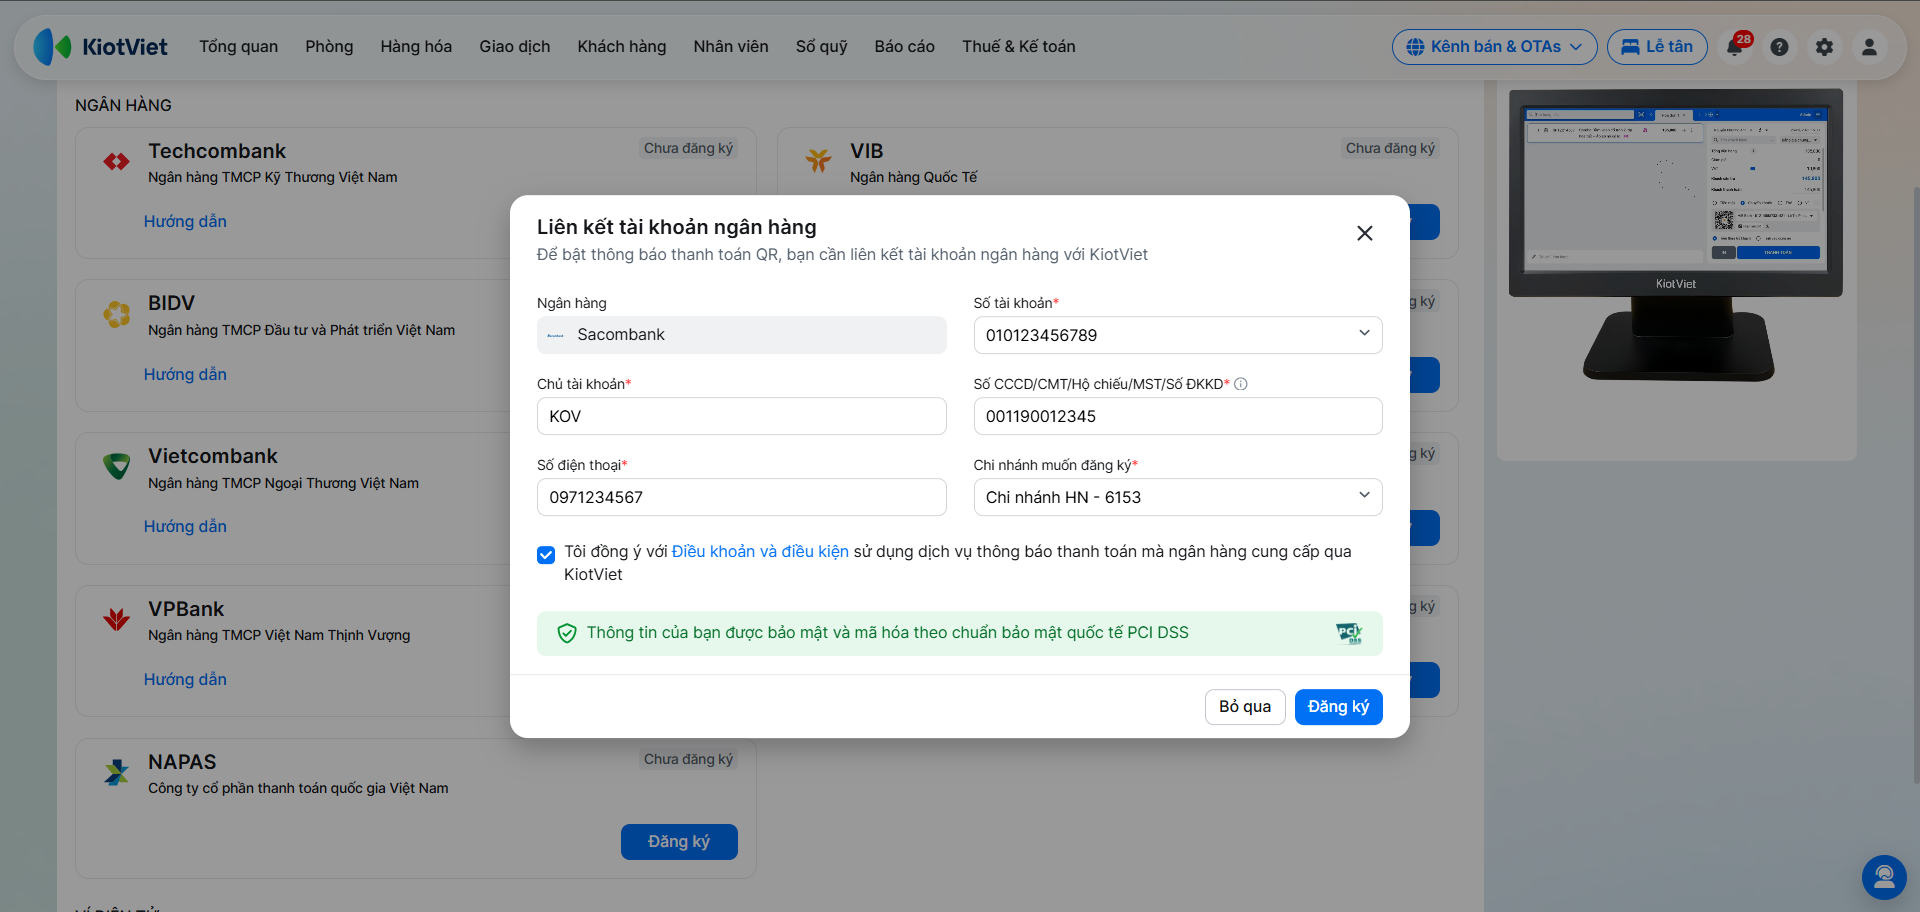Open the Khách hàng menu
This screenshot has height=912, width=1920.
(x=622, y=47)
